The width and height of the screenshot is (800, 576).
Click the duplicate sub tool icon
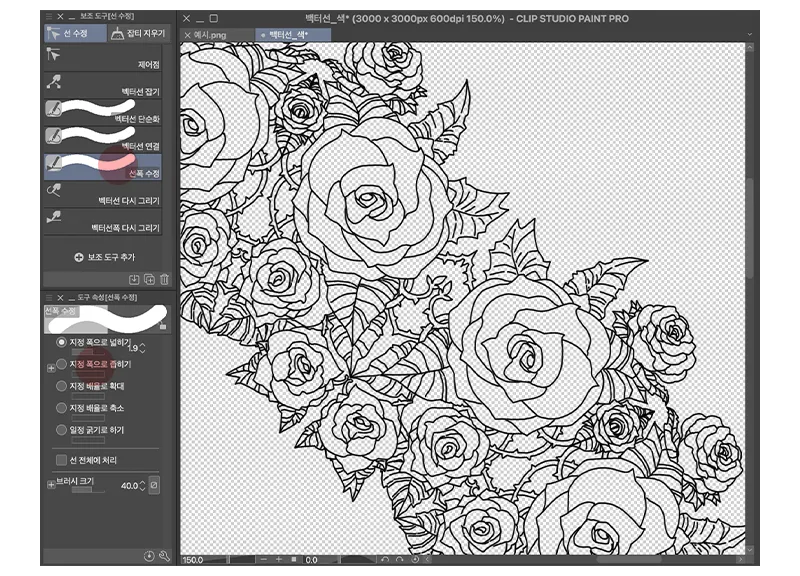149,279
